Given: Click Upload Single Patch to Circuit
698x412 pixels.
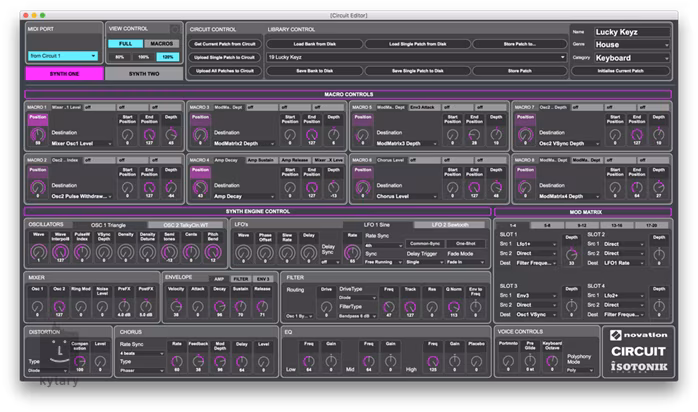Looking at the screenshot, I should click(x=225, y=57).
